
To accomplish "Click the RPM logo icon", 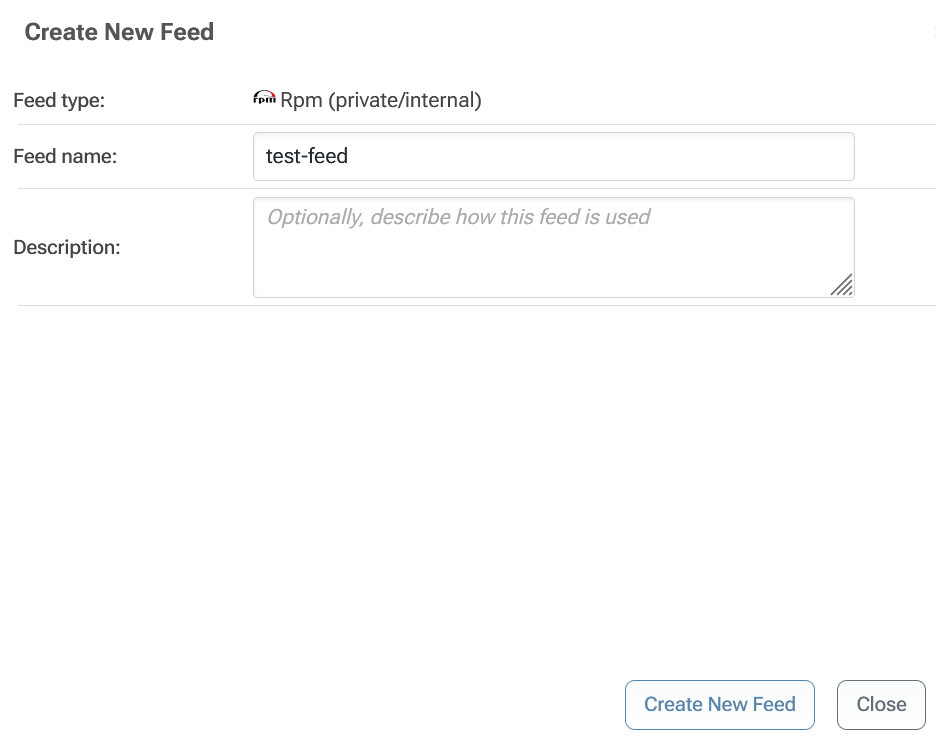I will (264, 99).
